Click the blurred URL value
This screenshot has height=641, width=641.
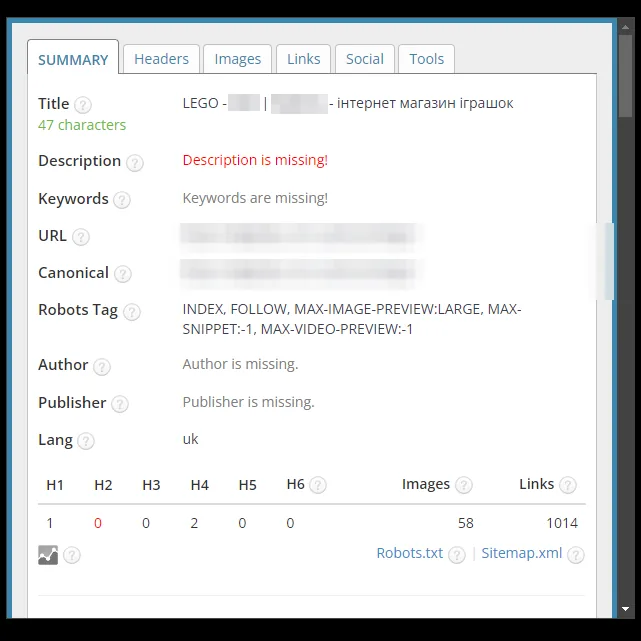pos(301,236)
